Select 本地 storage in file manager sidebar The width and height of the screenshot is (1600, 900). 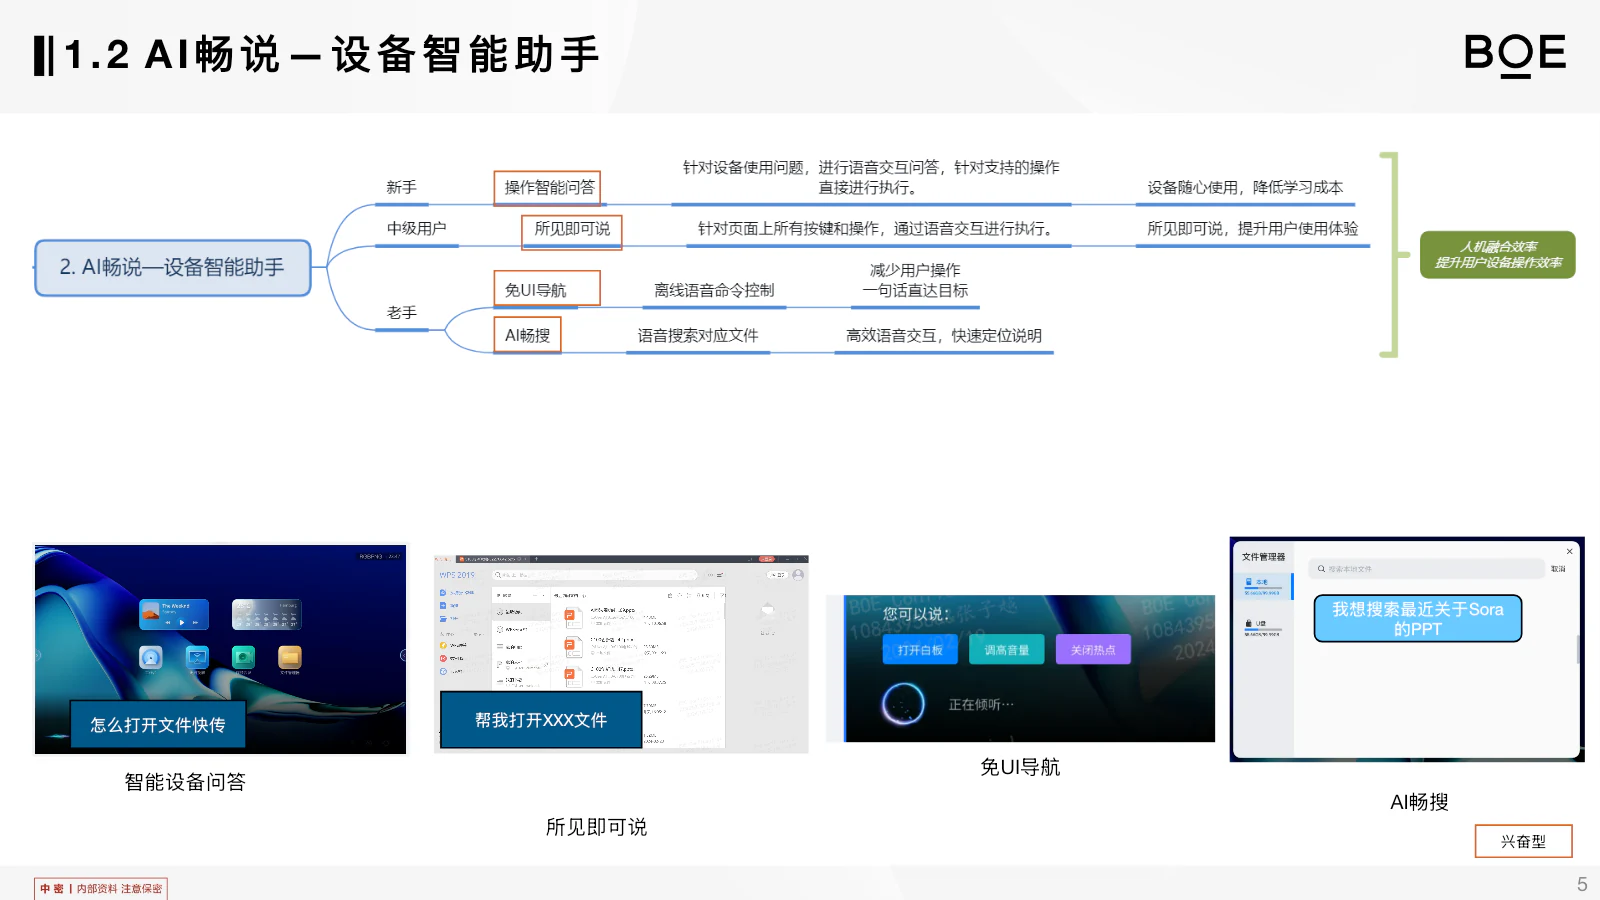(x=1262, y=586)
